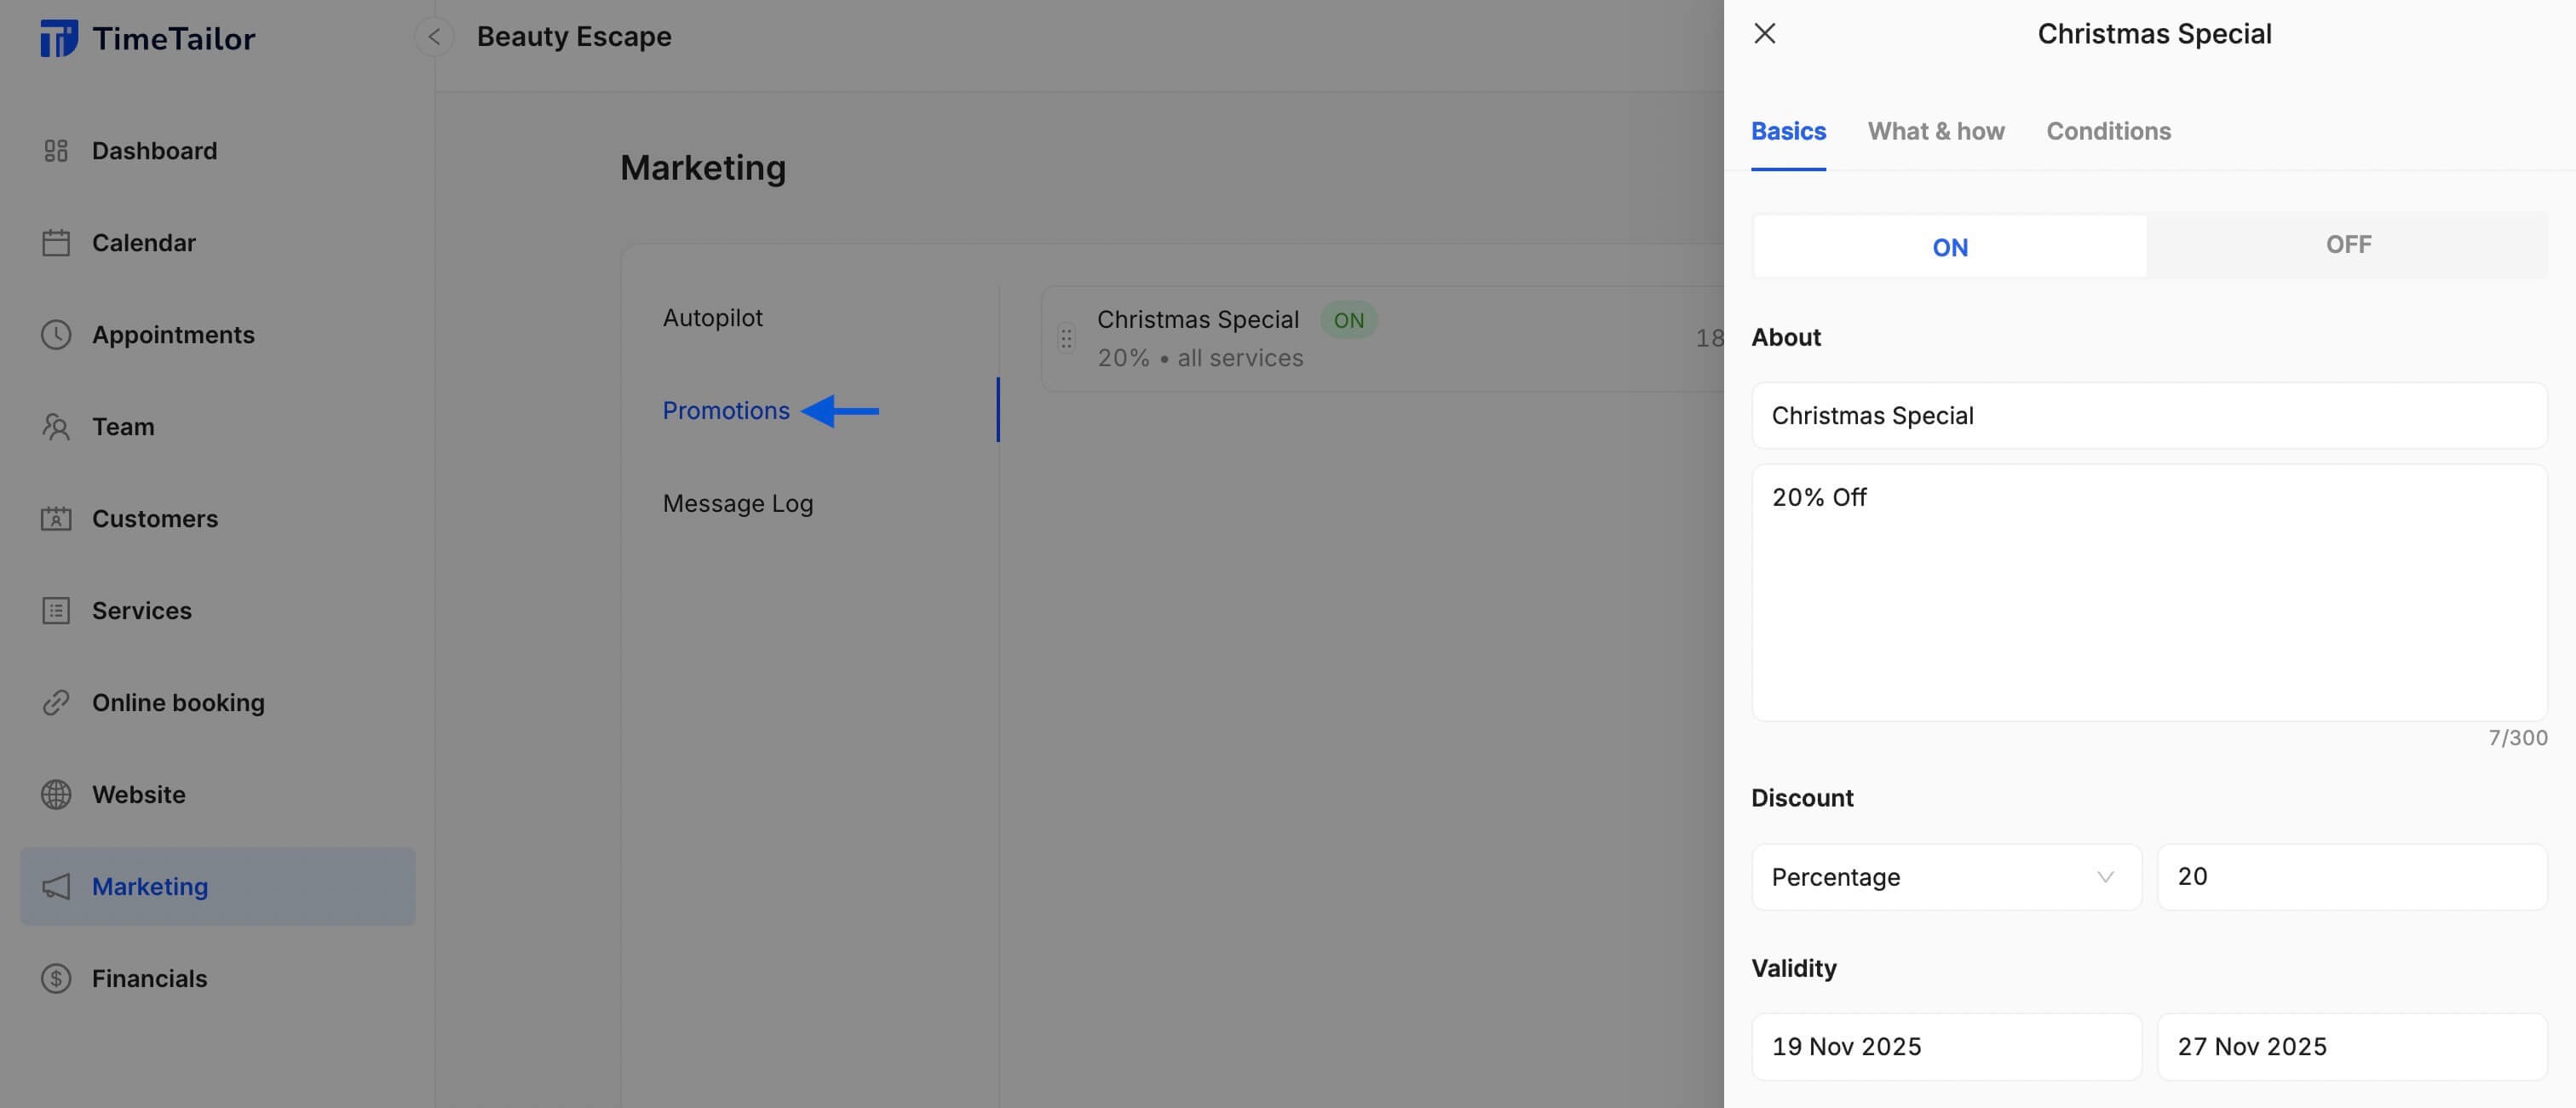Click the Financials dollar icon
This screenshot has height=1108, width=2576.
(56, 979)
